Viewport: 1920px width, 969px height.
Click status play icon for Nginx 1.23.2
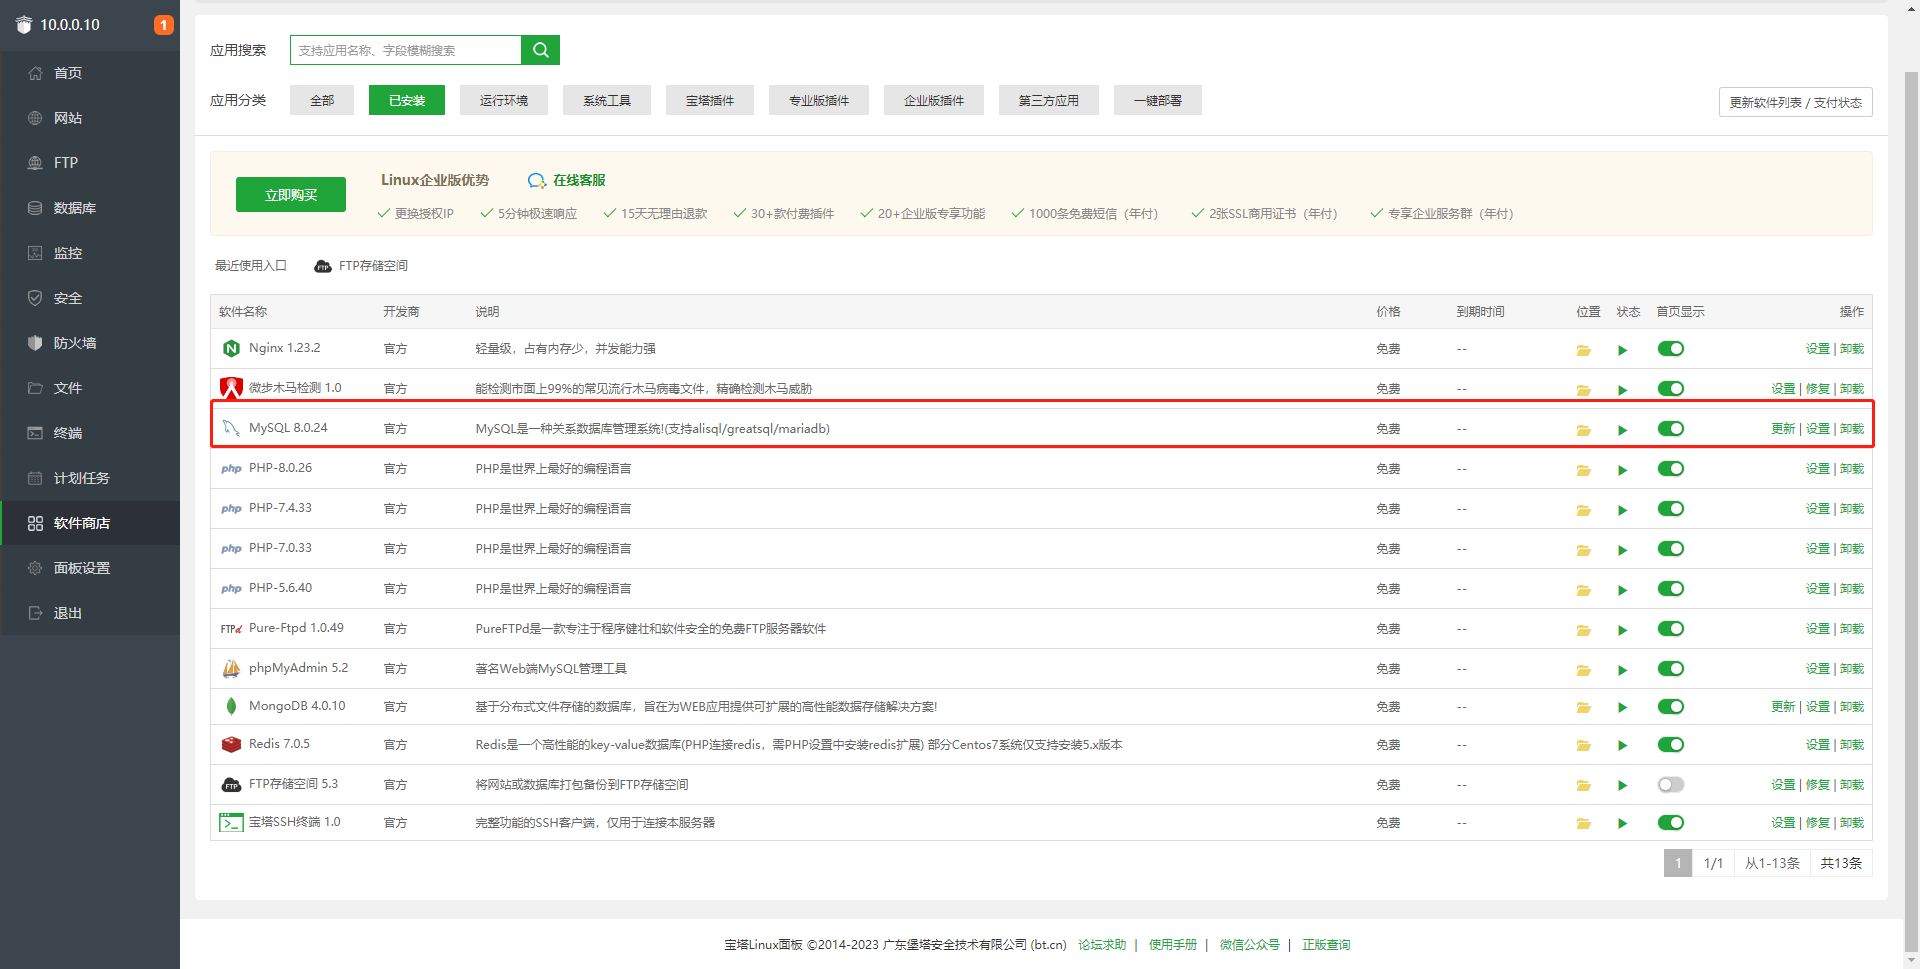[1623, 350]
